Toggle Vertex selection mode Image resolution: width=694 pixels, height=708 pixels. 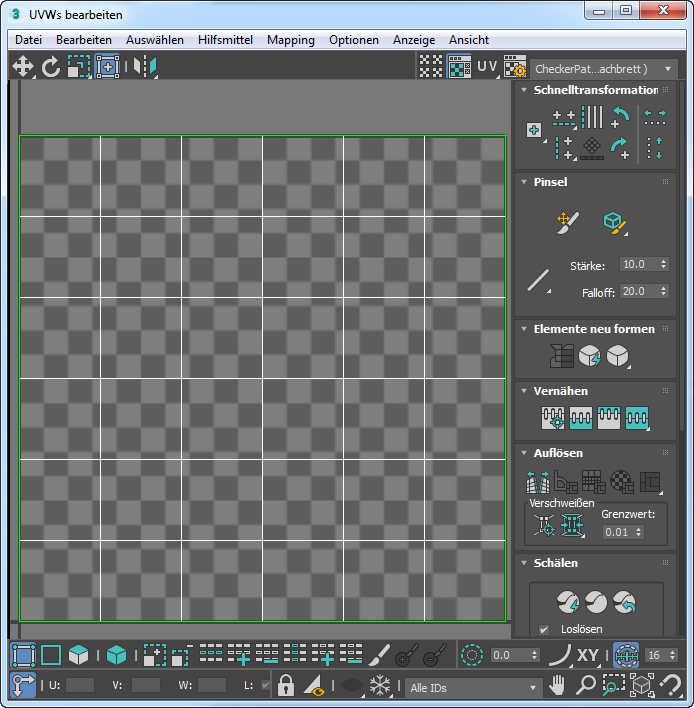tap(23, 655)
